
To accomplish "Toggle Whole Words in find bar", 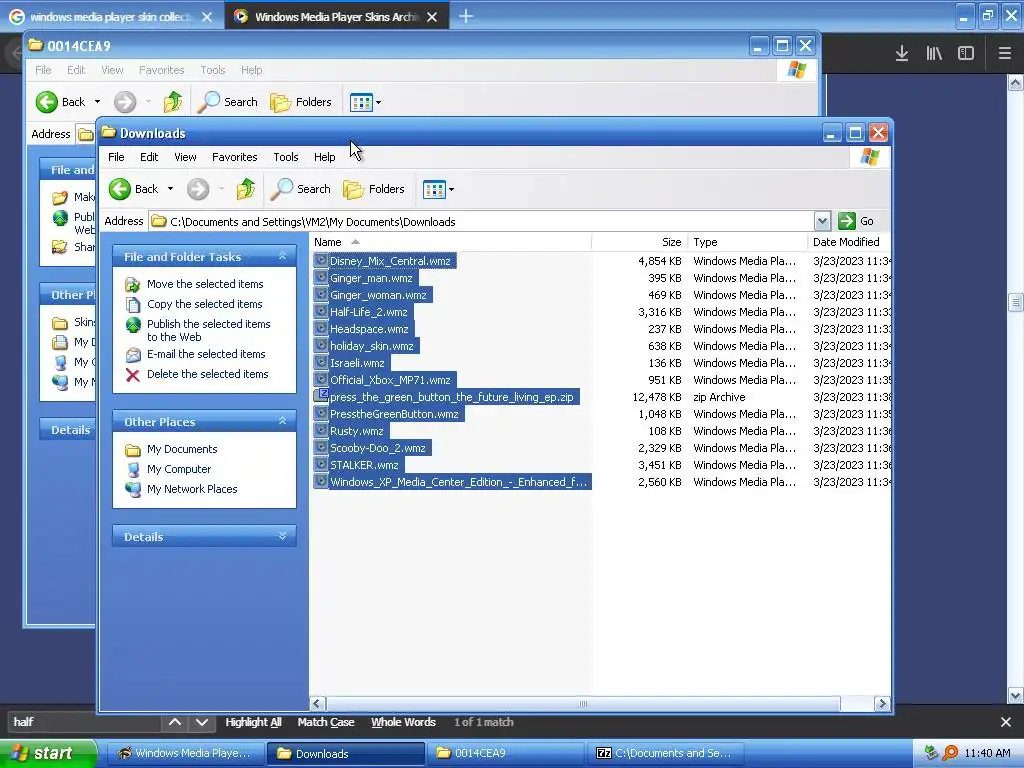I will pos(403,722).
